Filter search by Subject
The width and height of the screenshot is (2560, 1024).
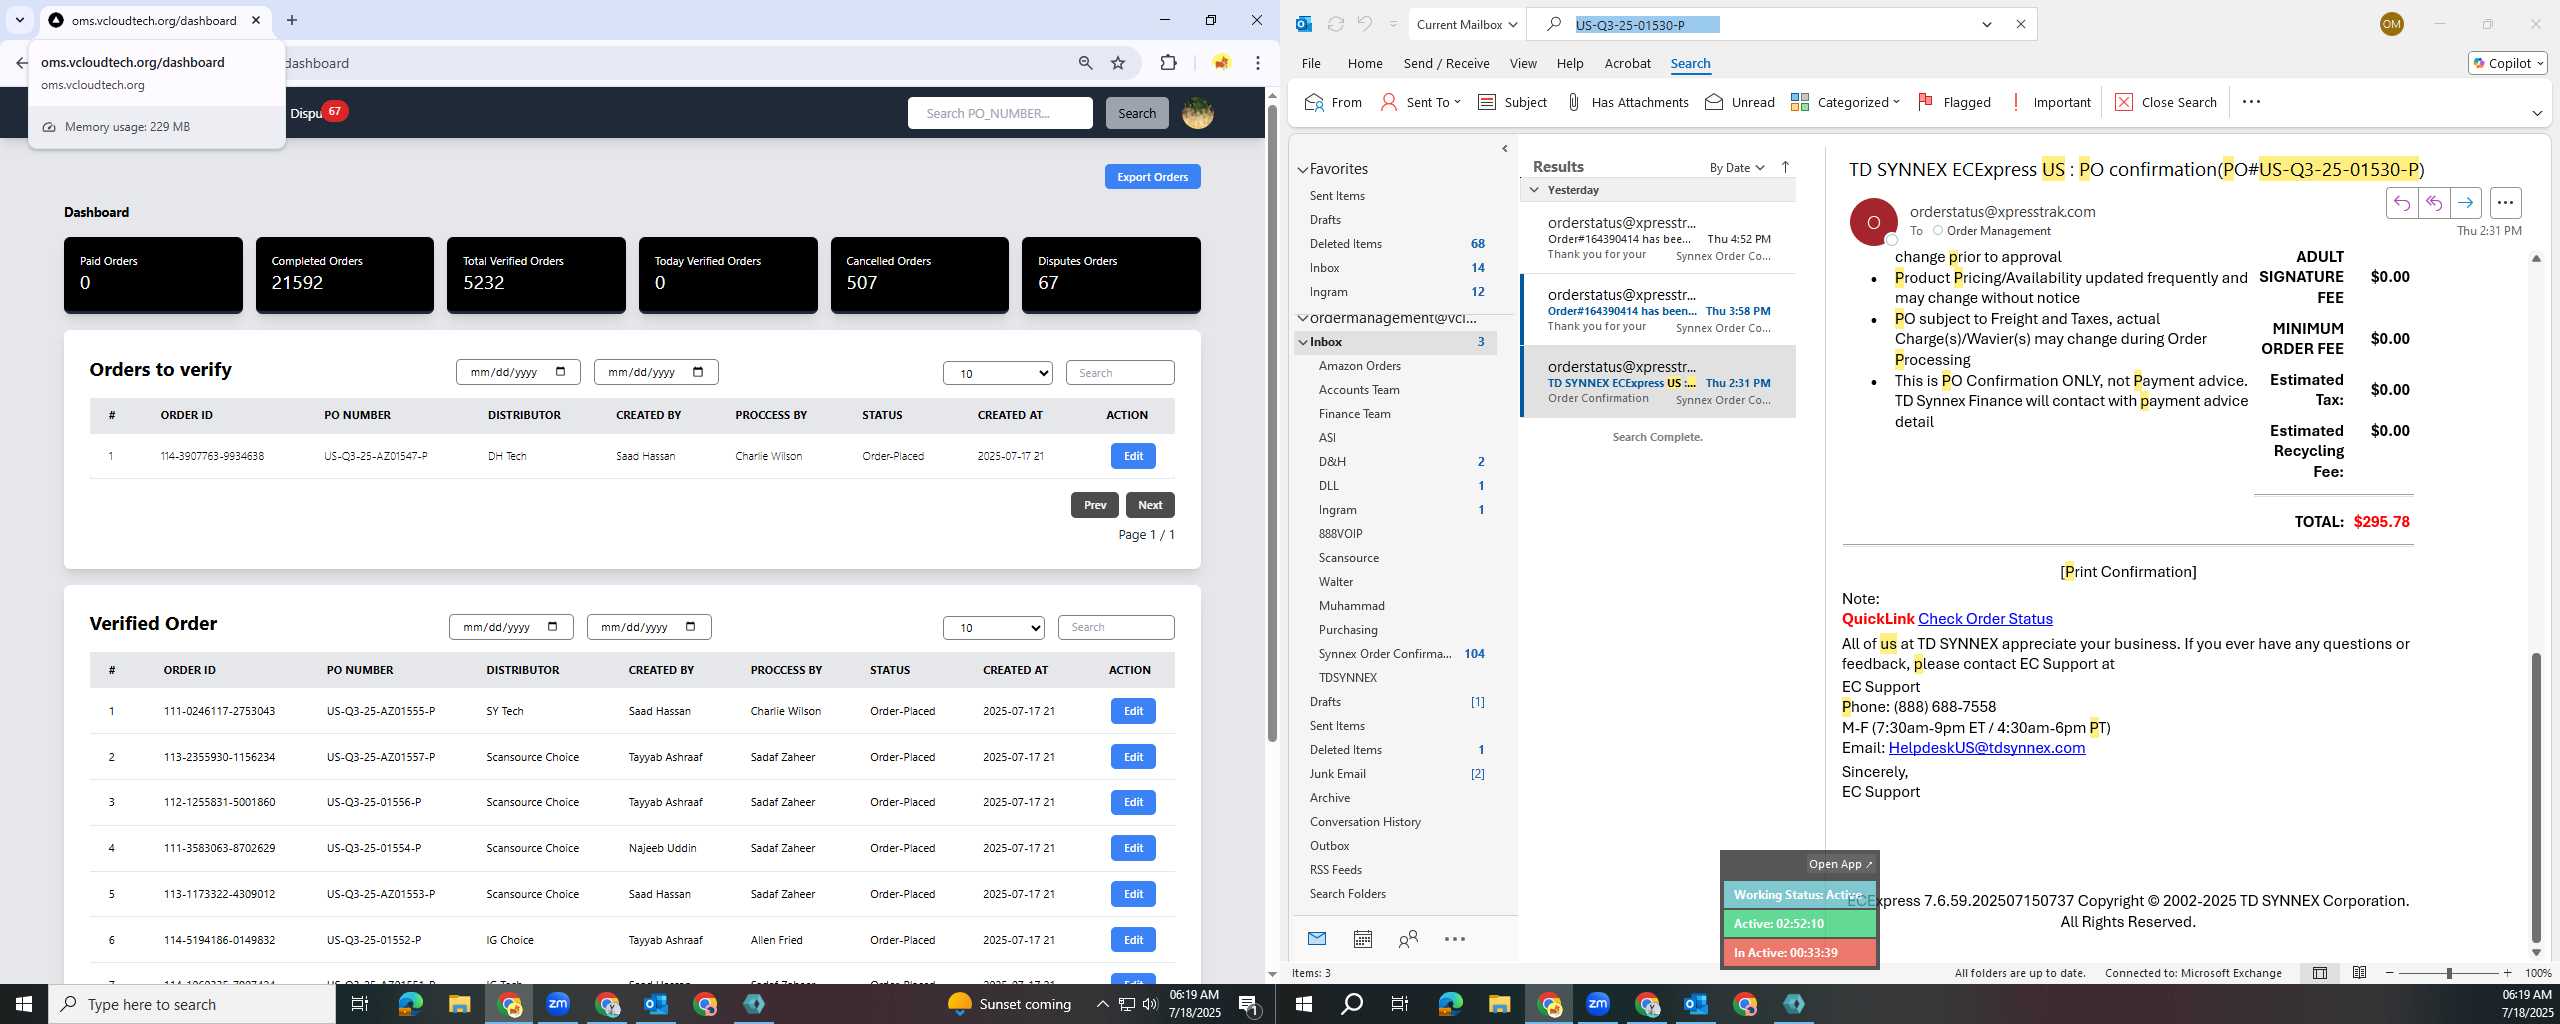coord(1512,102)
